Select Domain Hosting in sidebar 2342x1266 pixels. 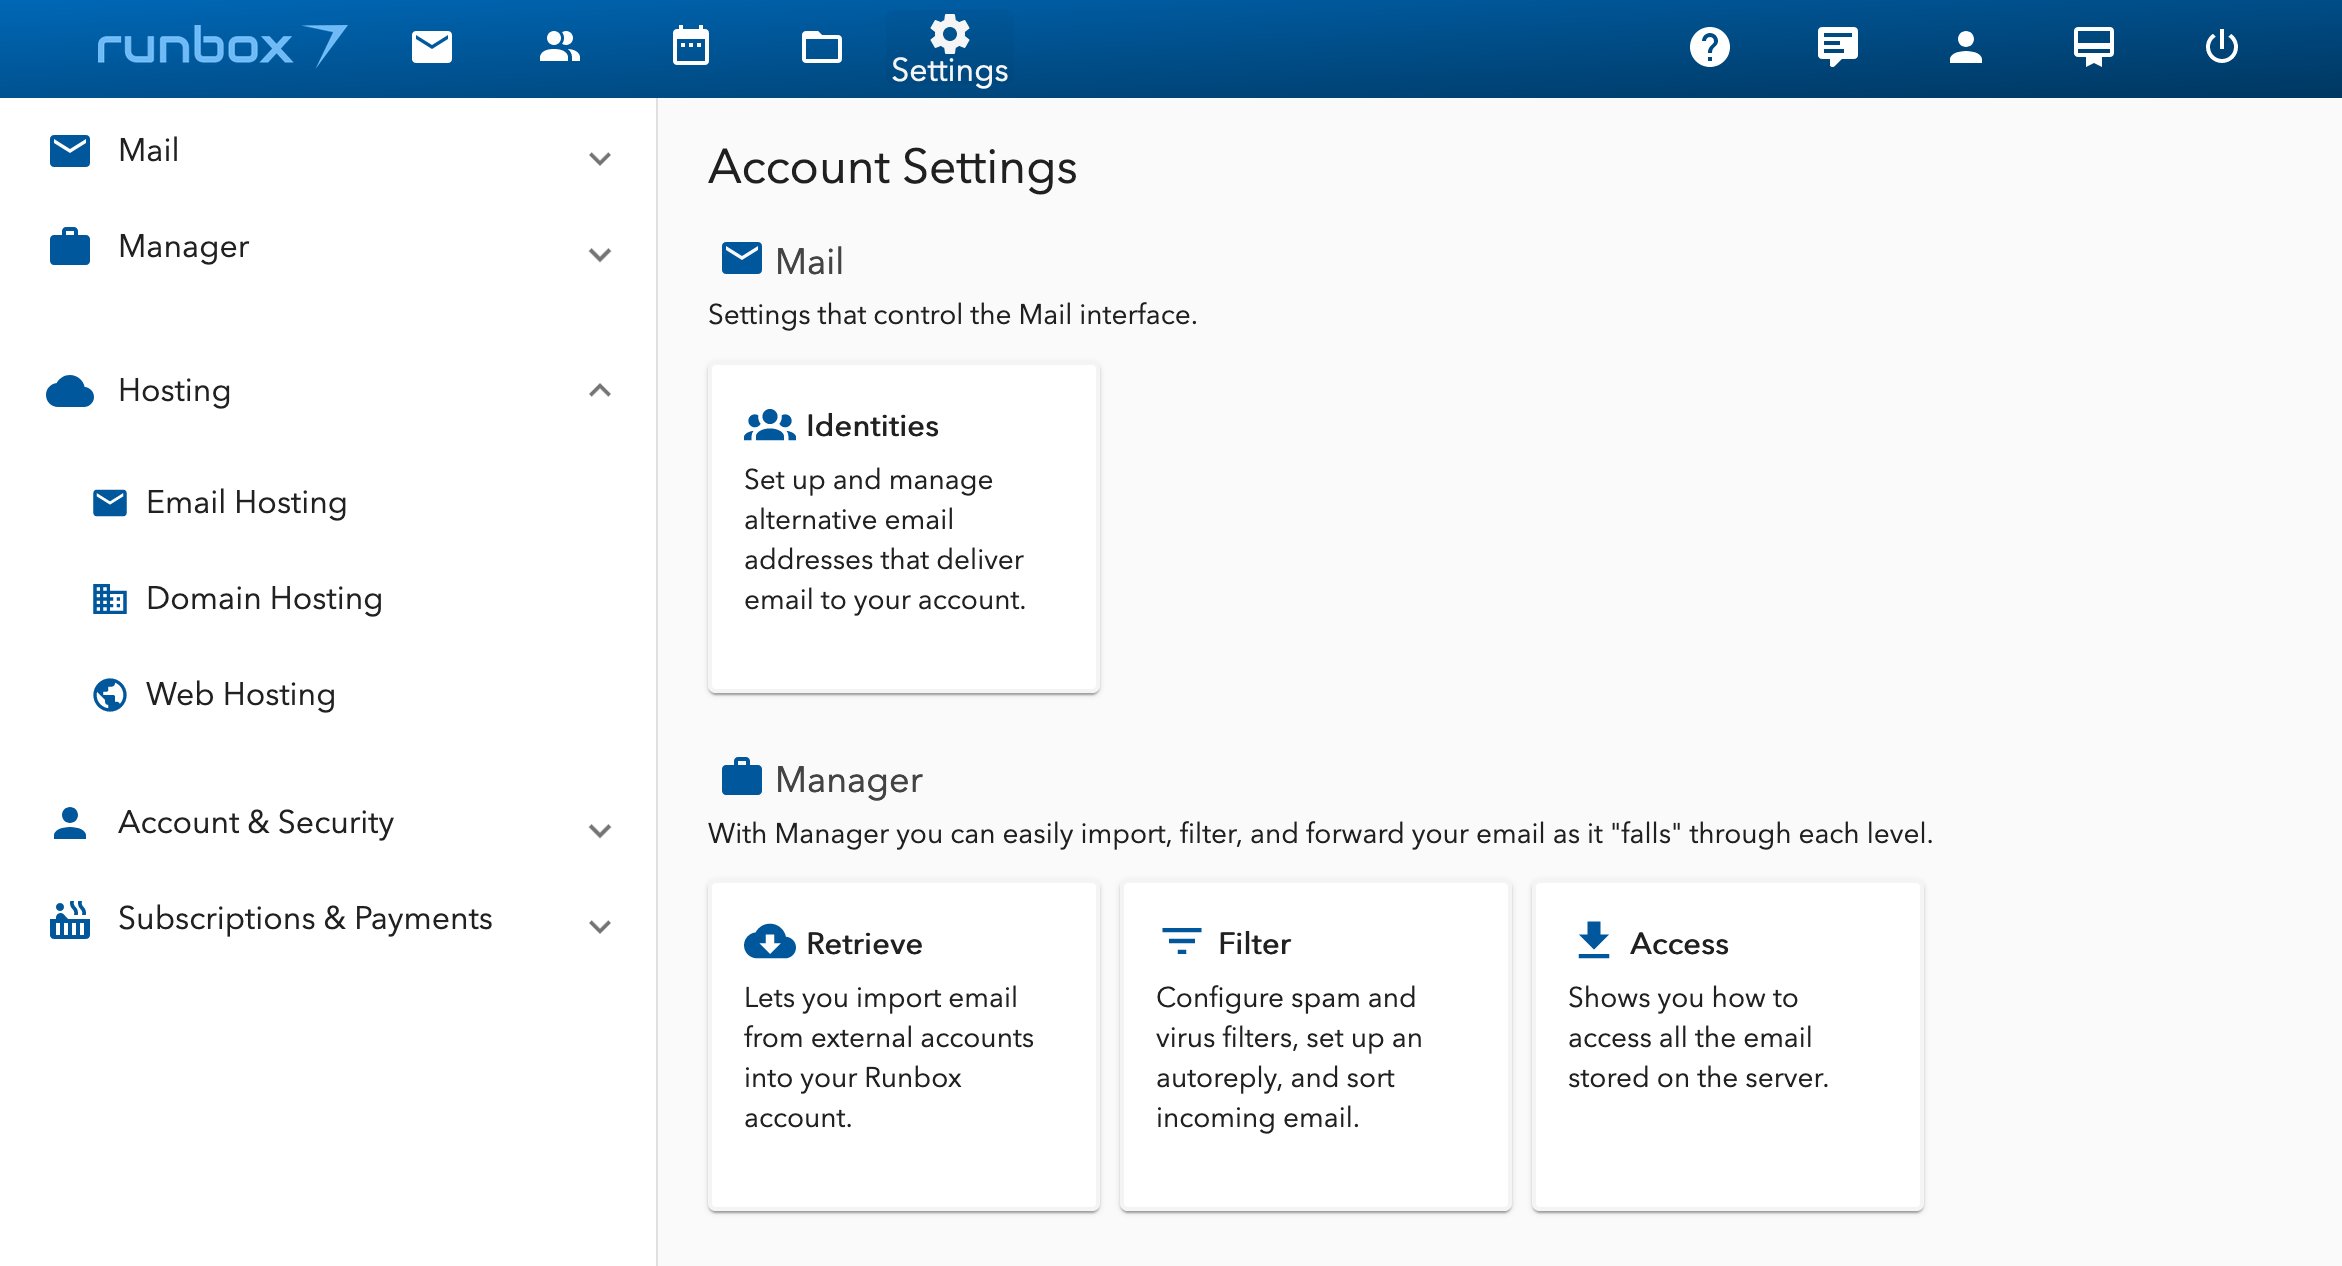(263, 598)
